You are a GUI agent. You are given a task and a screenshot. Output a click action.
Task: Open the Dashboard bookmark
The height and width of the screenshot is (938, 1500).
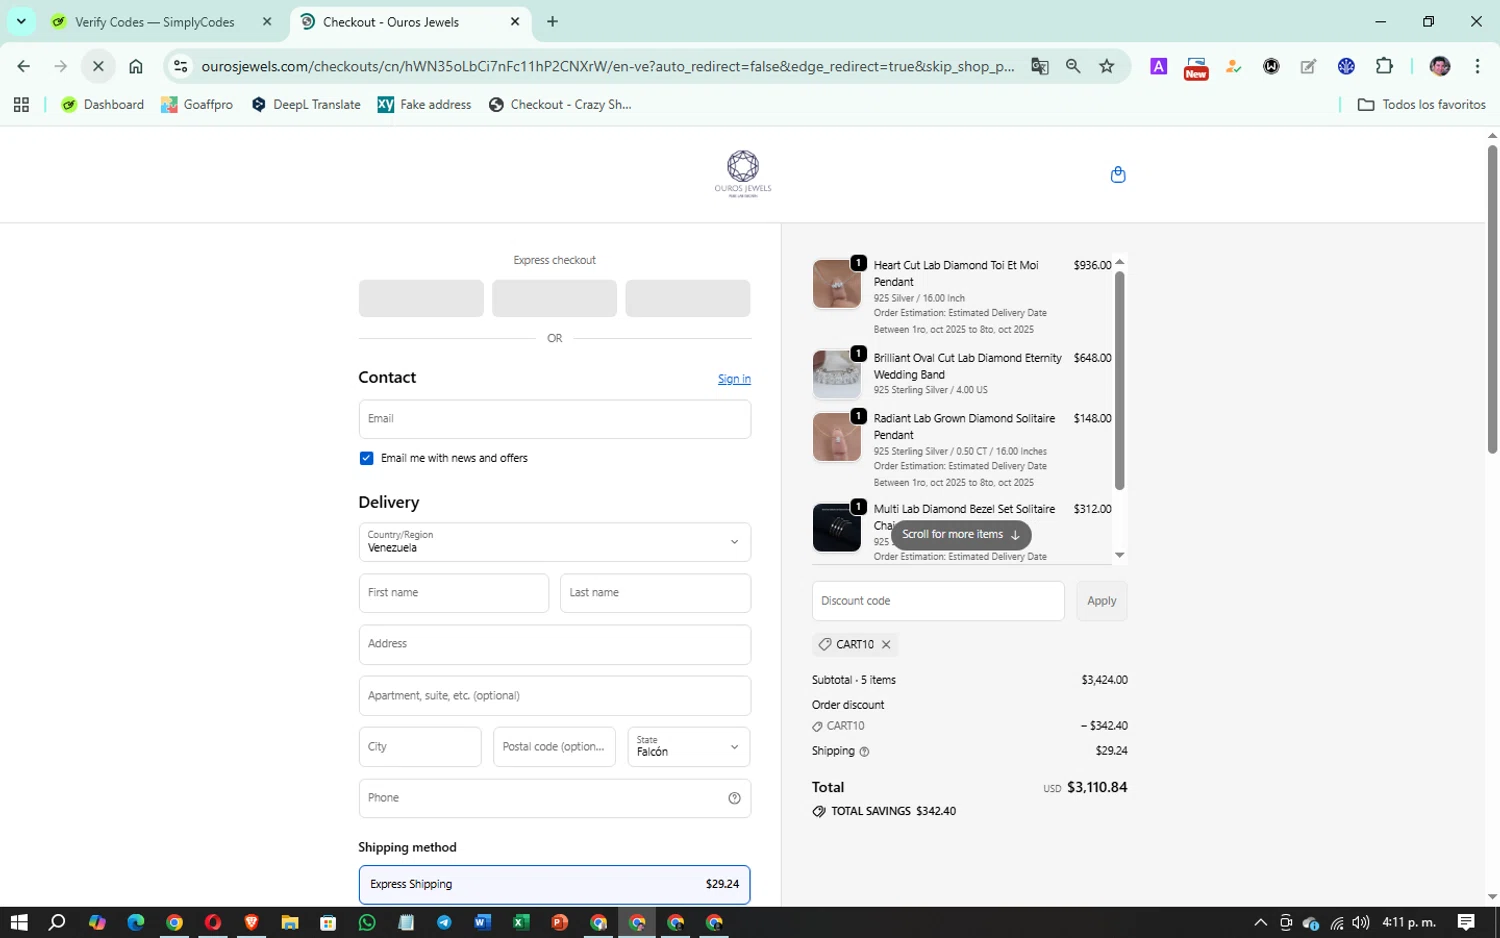click(x=103, y=104)
